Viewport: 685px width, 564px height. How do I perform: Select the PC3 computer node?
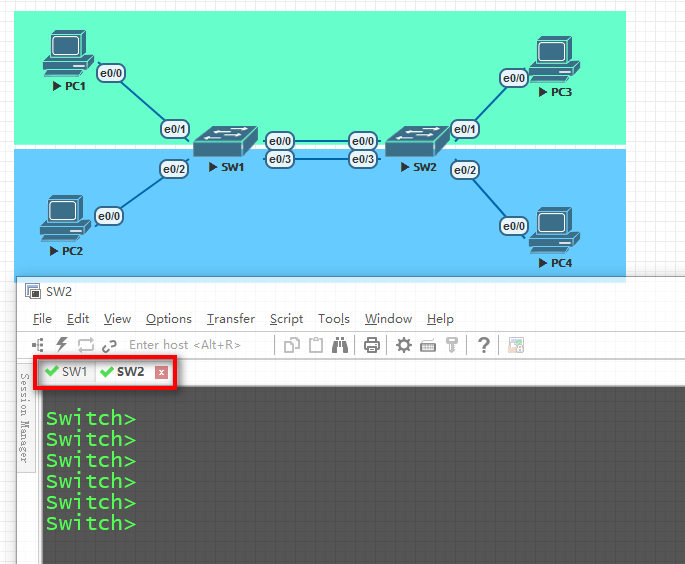[554, 60]
